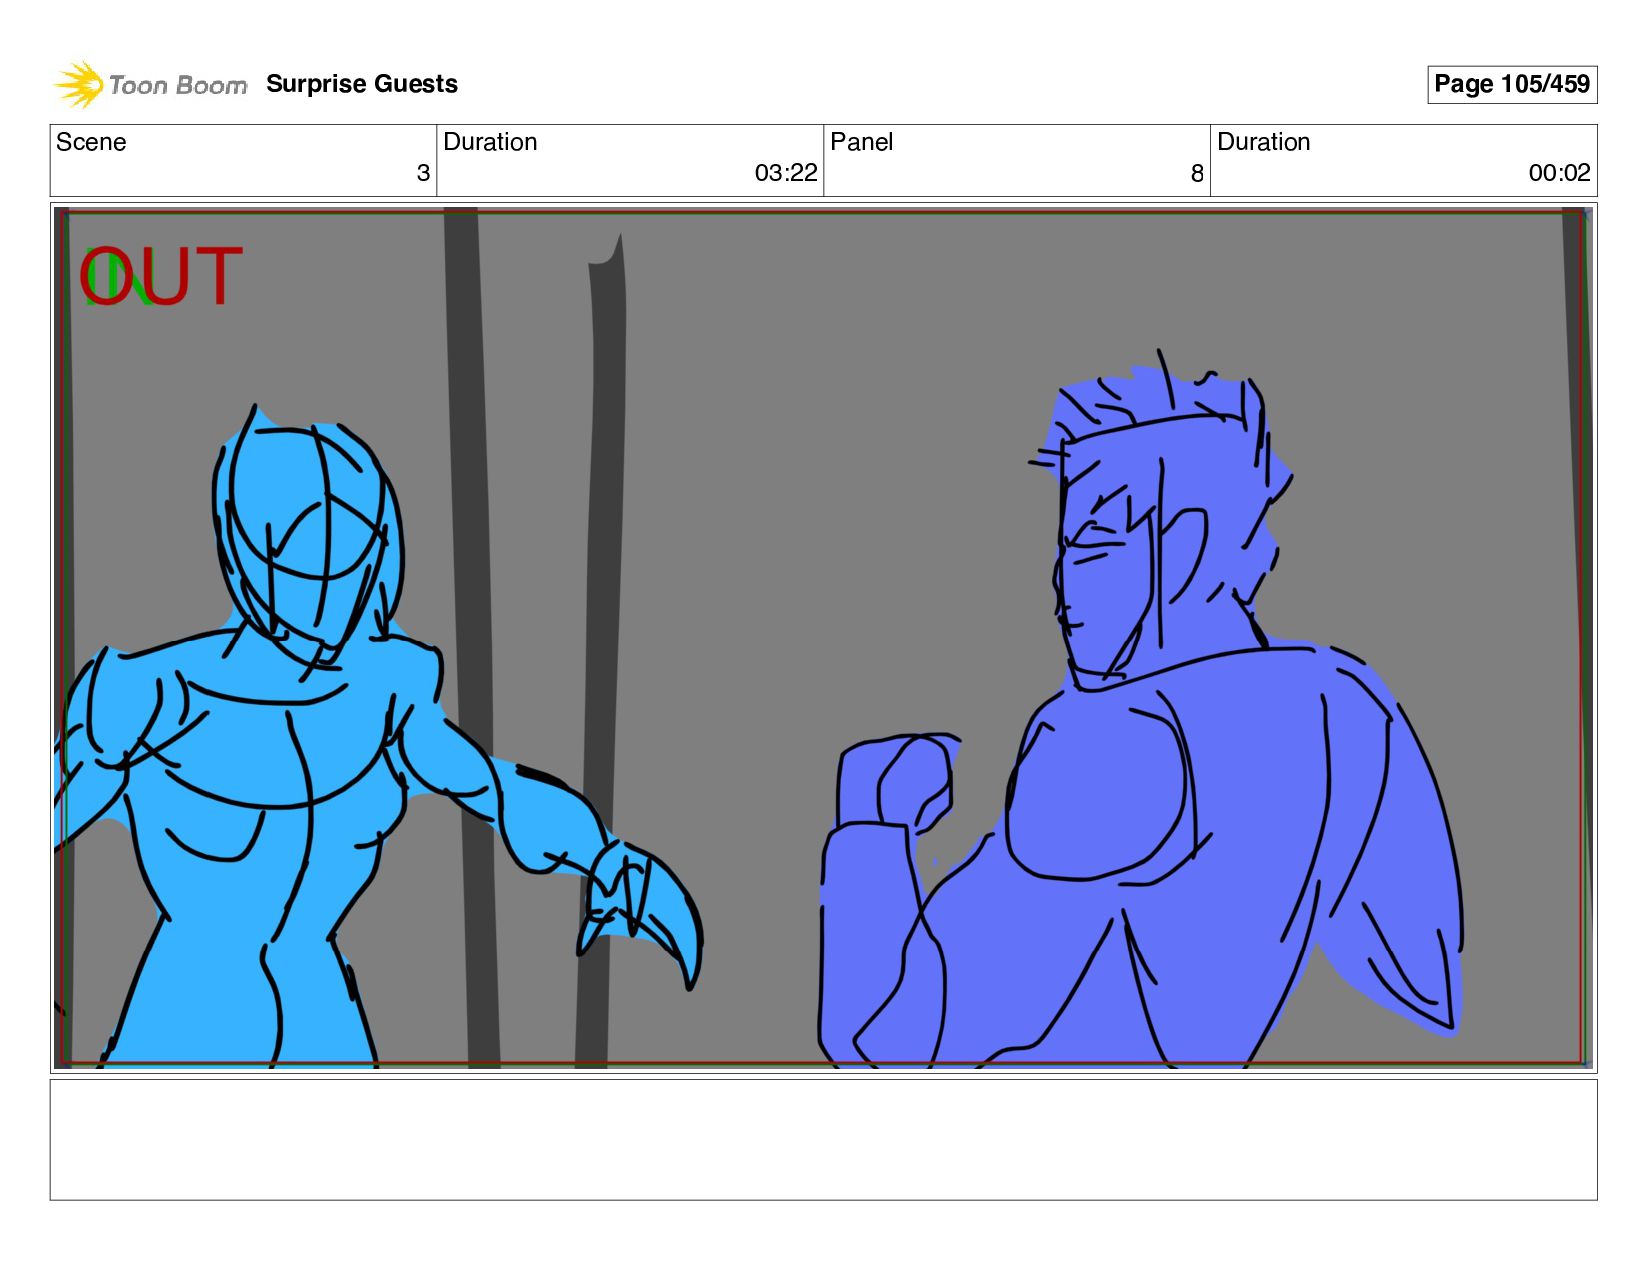
Task: Click the 'Panel' header label
Action: pyautogui.click(x=861, y=142)
